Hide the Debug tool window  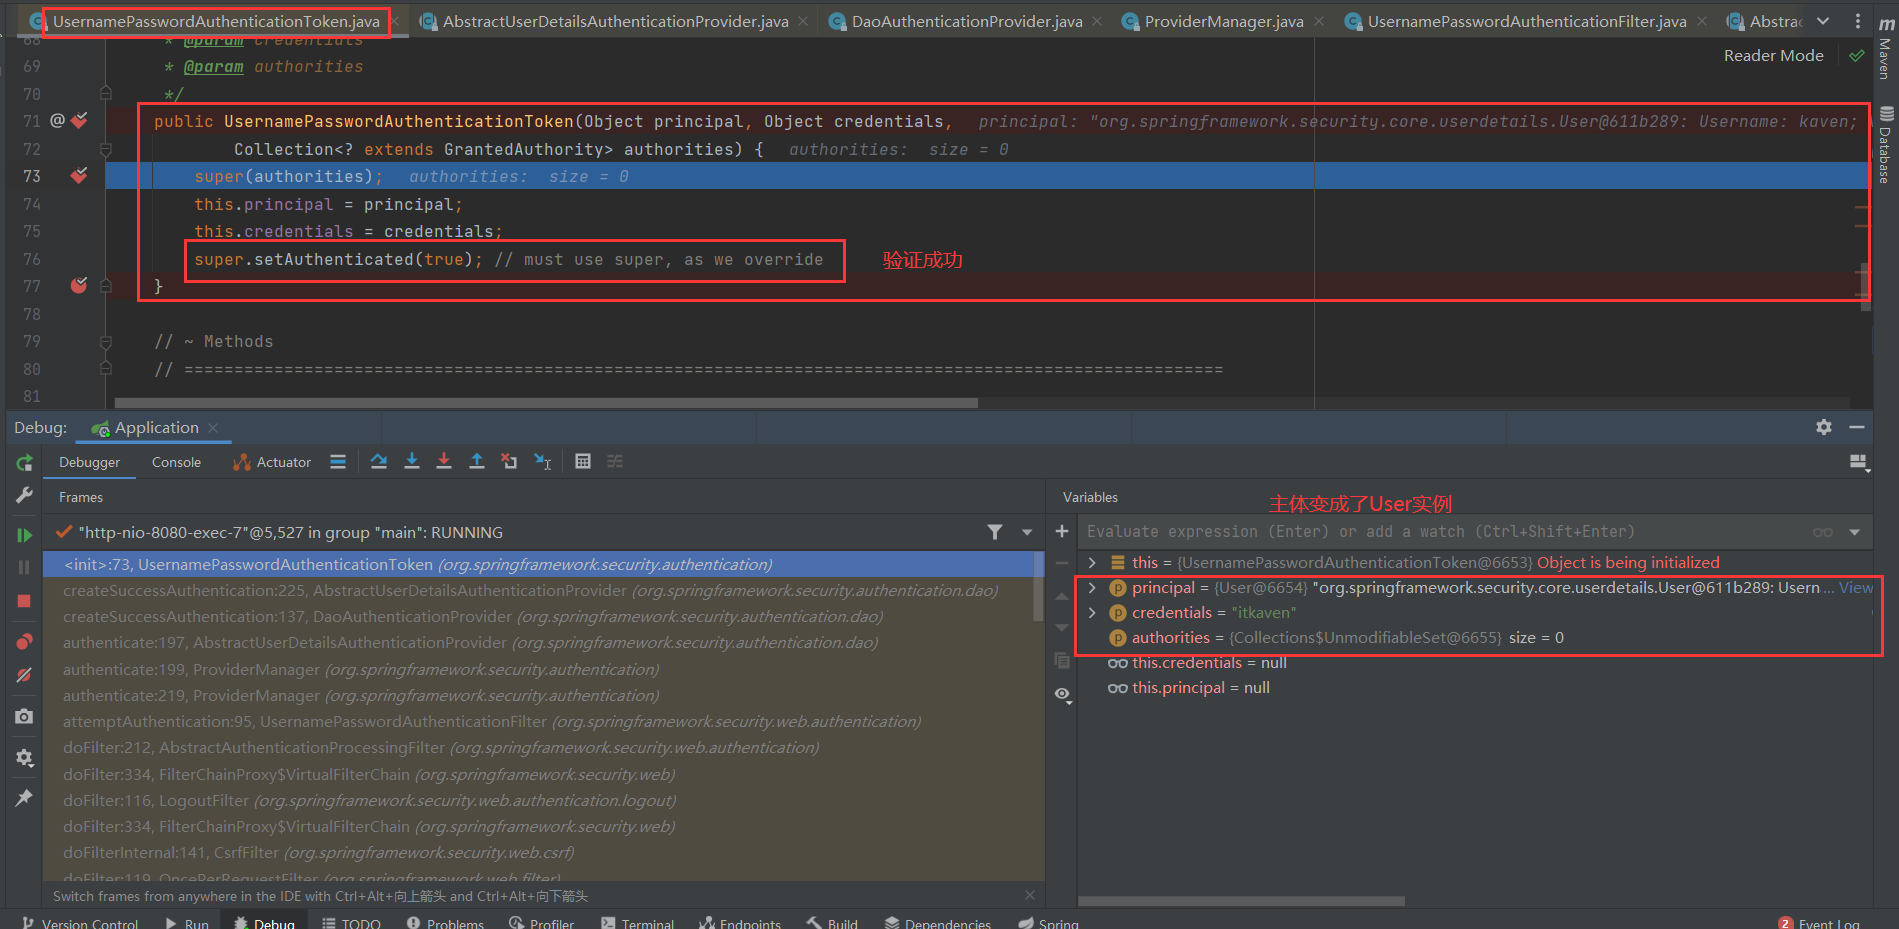[x=1857, y=427]
